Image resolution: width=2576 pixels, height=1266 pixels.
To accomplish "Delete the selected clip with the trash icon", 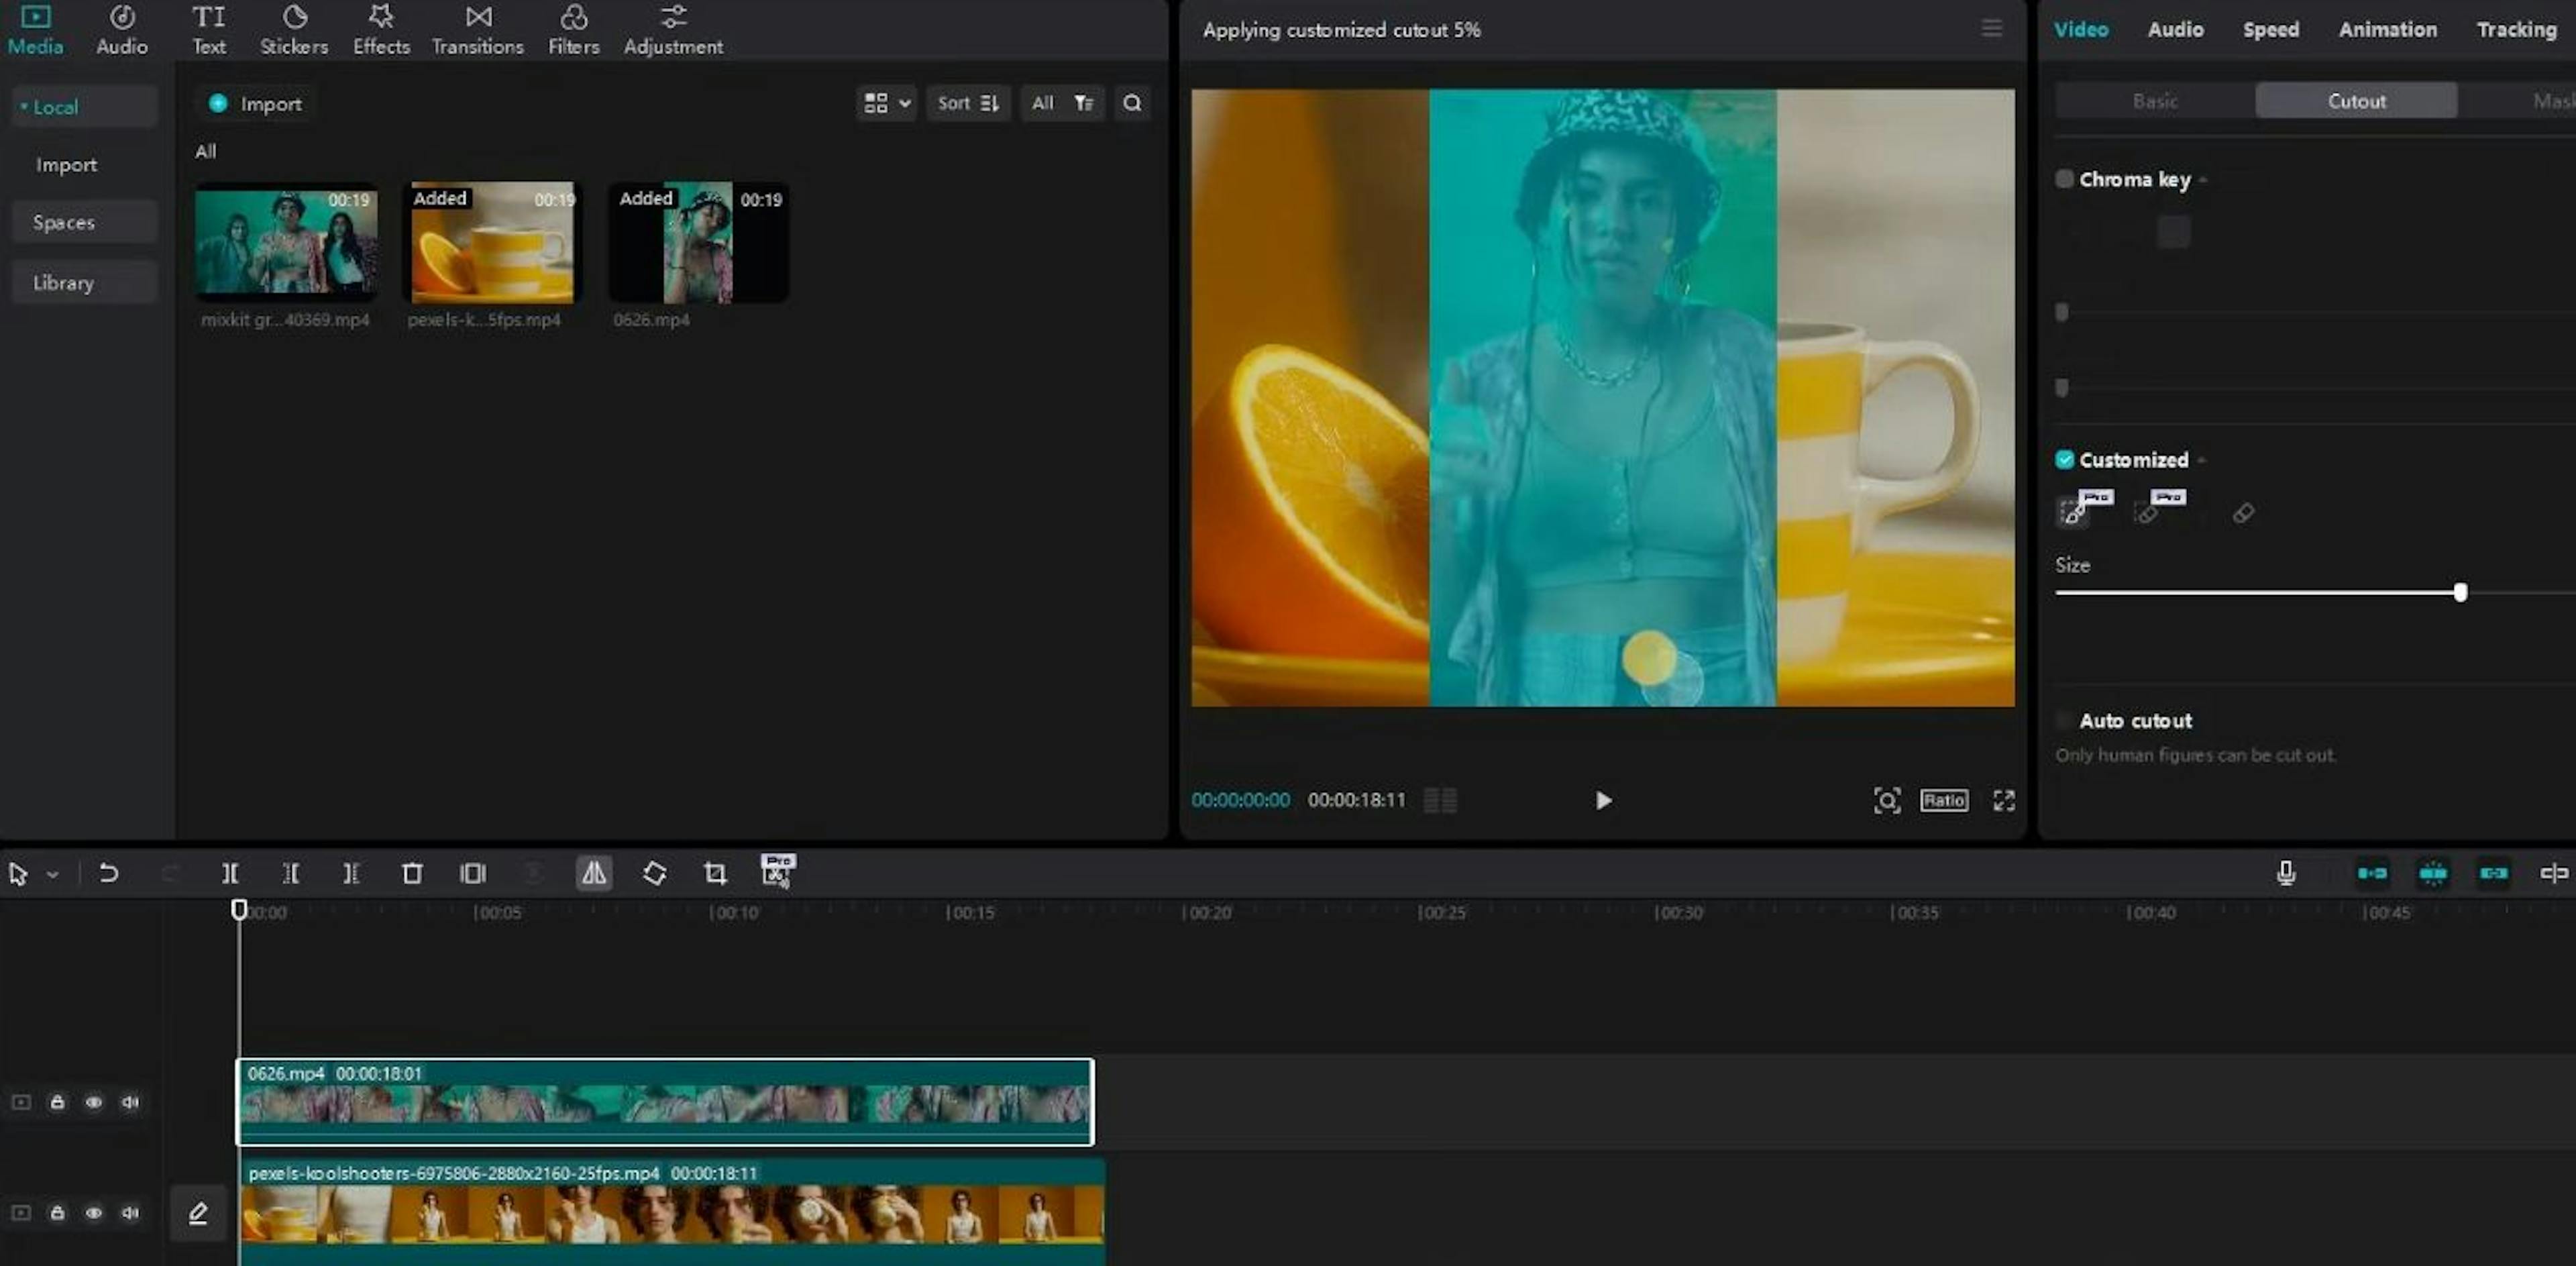I will (x=412, y=873).
